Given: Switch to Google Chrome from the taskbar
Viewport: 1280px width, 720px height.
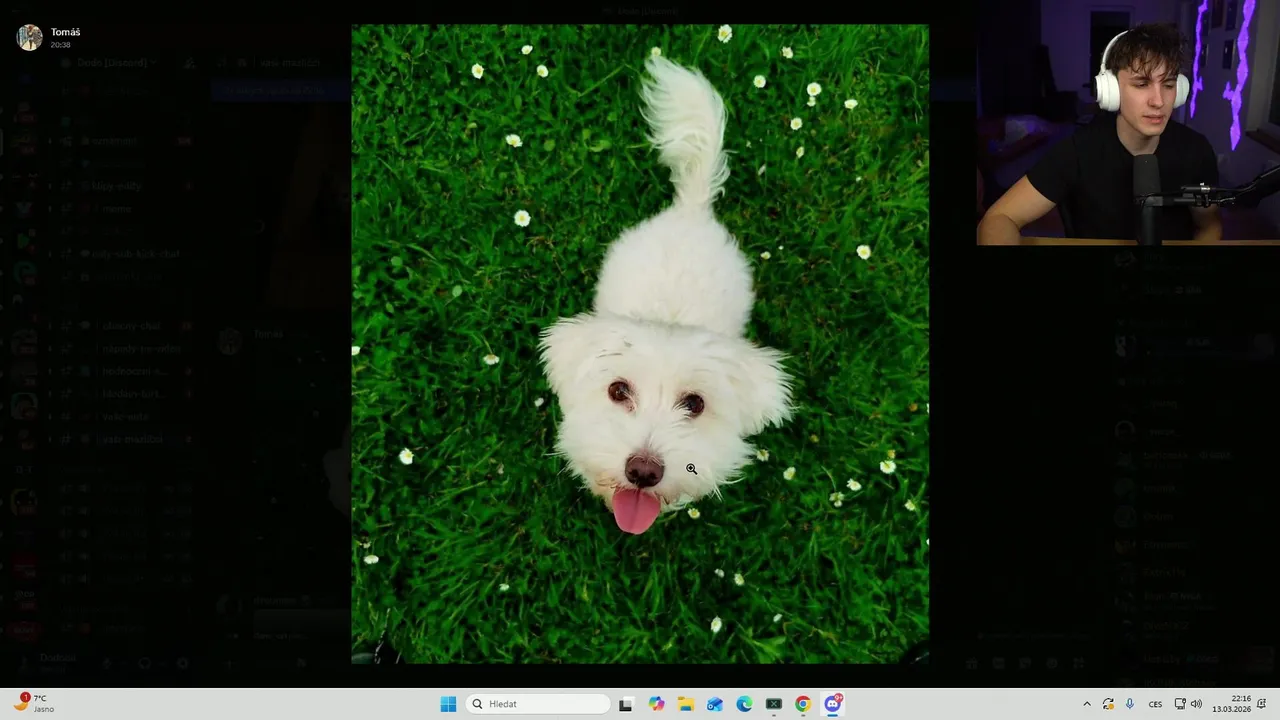Looking at the screenshot, I should tap(803, 704).
